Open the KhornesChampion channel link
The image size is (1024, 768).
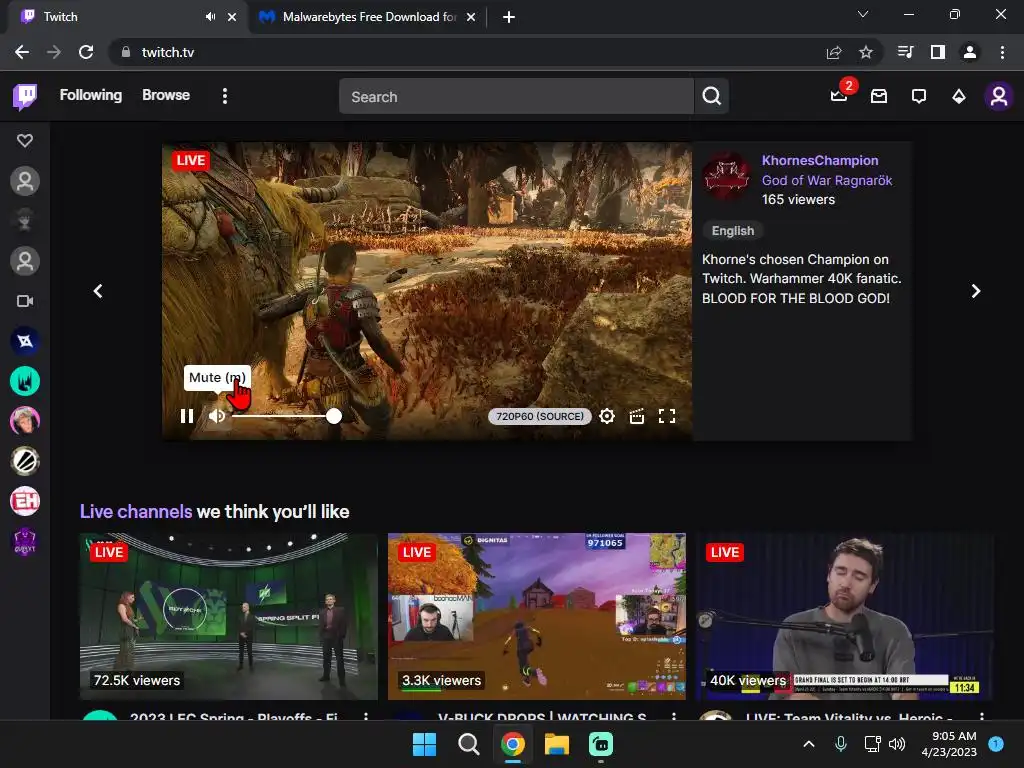coord(820,161)
